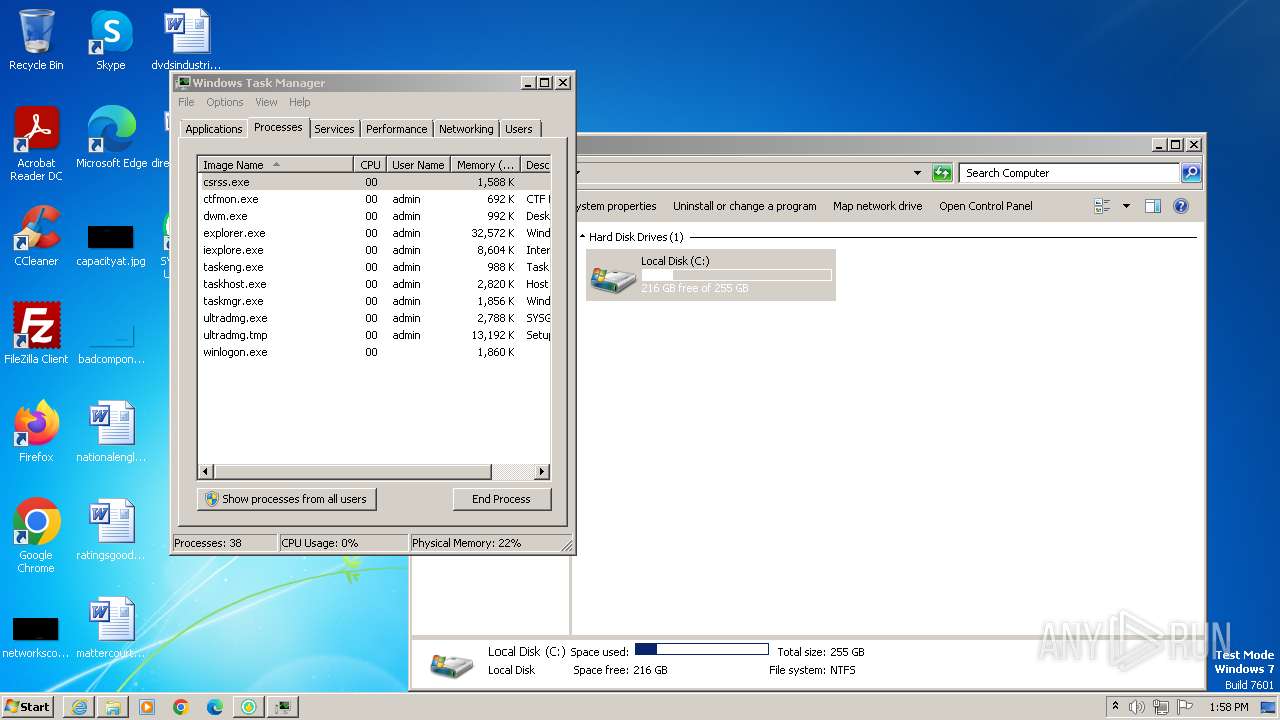Open the FileZilla Client shortcut
Viewport: 1280px width, 720px height.
click(36, 334)
